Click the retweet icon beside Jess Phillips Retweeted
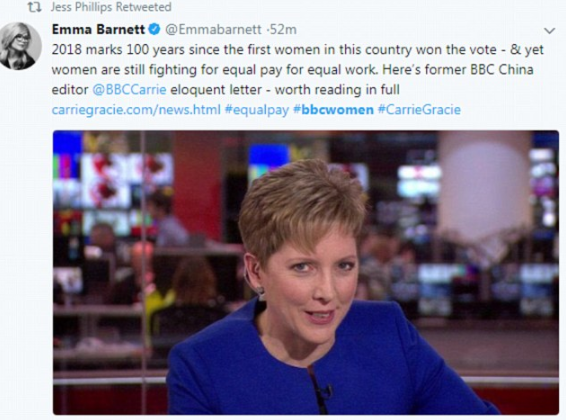Image resolution: width=566 pixels, height=420 pixels. (35, 7)
